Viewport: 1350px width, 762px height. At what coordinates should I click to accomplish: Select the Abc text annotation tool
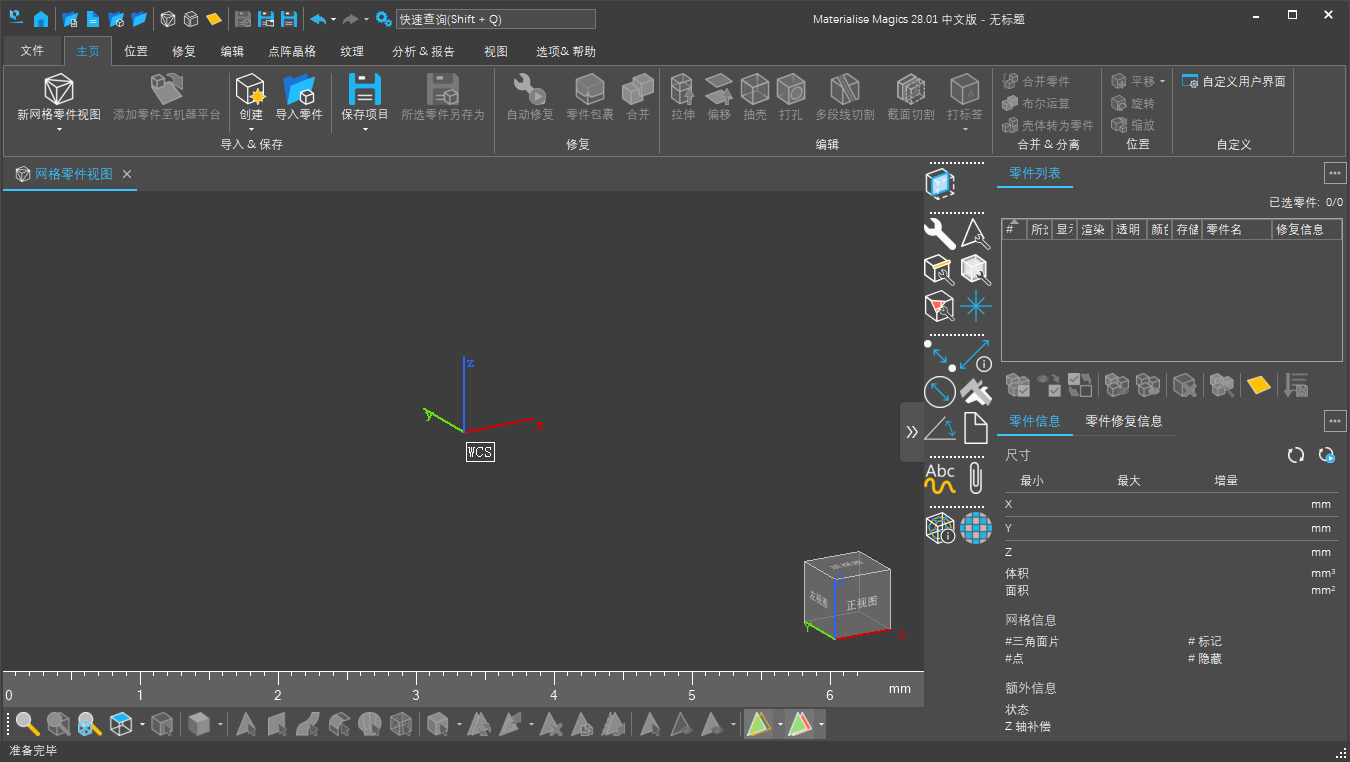tap(941, 477)
